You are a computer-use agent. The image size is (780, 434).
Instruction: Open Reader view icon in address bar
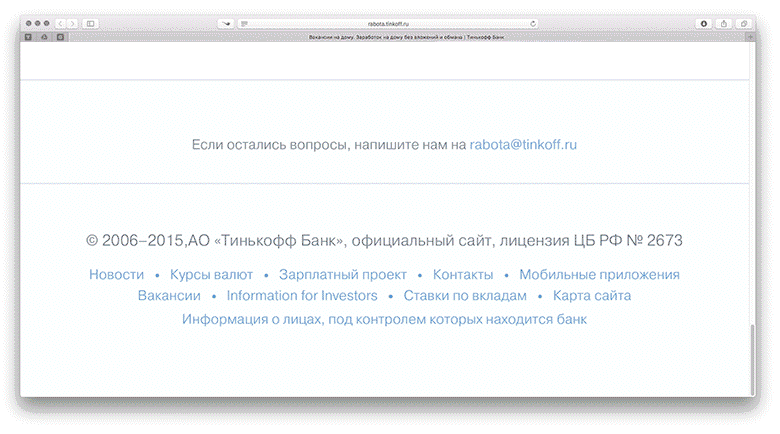click(x=244, y=23)
